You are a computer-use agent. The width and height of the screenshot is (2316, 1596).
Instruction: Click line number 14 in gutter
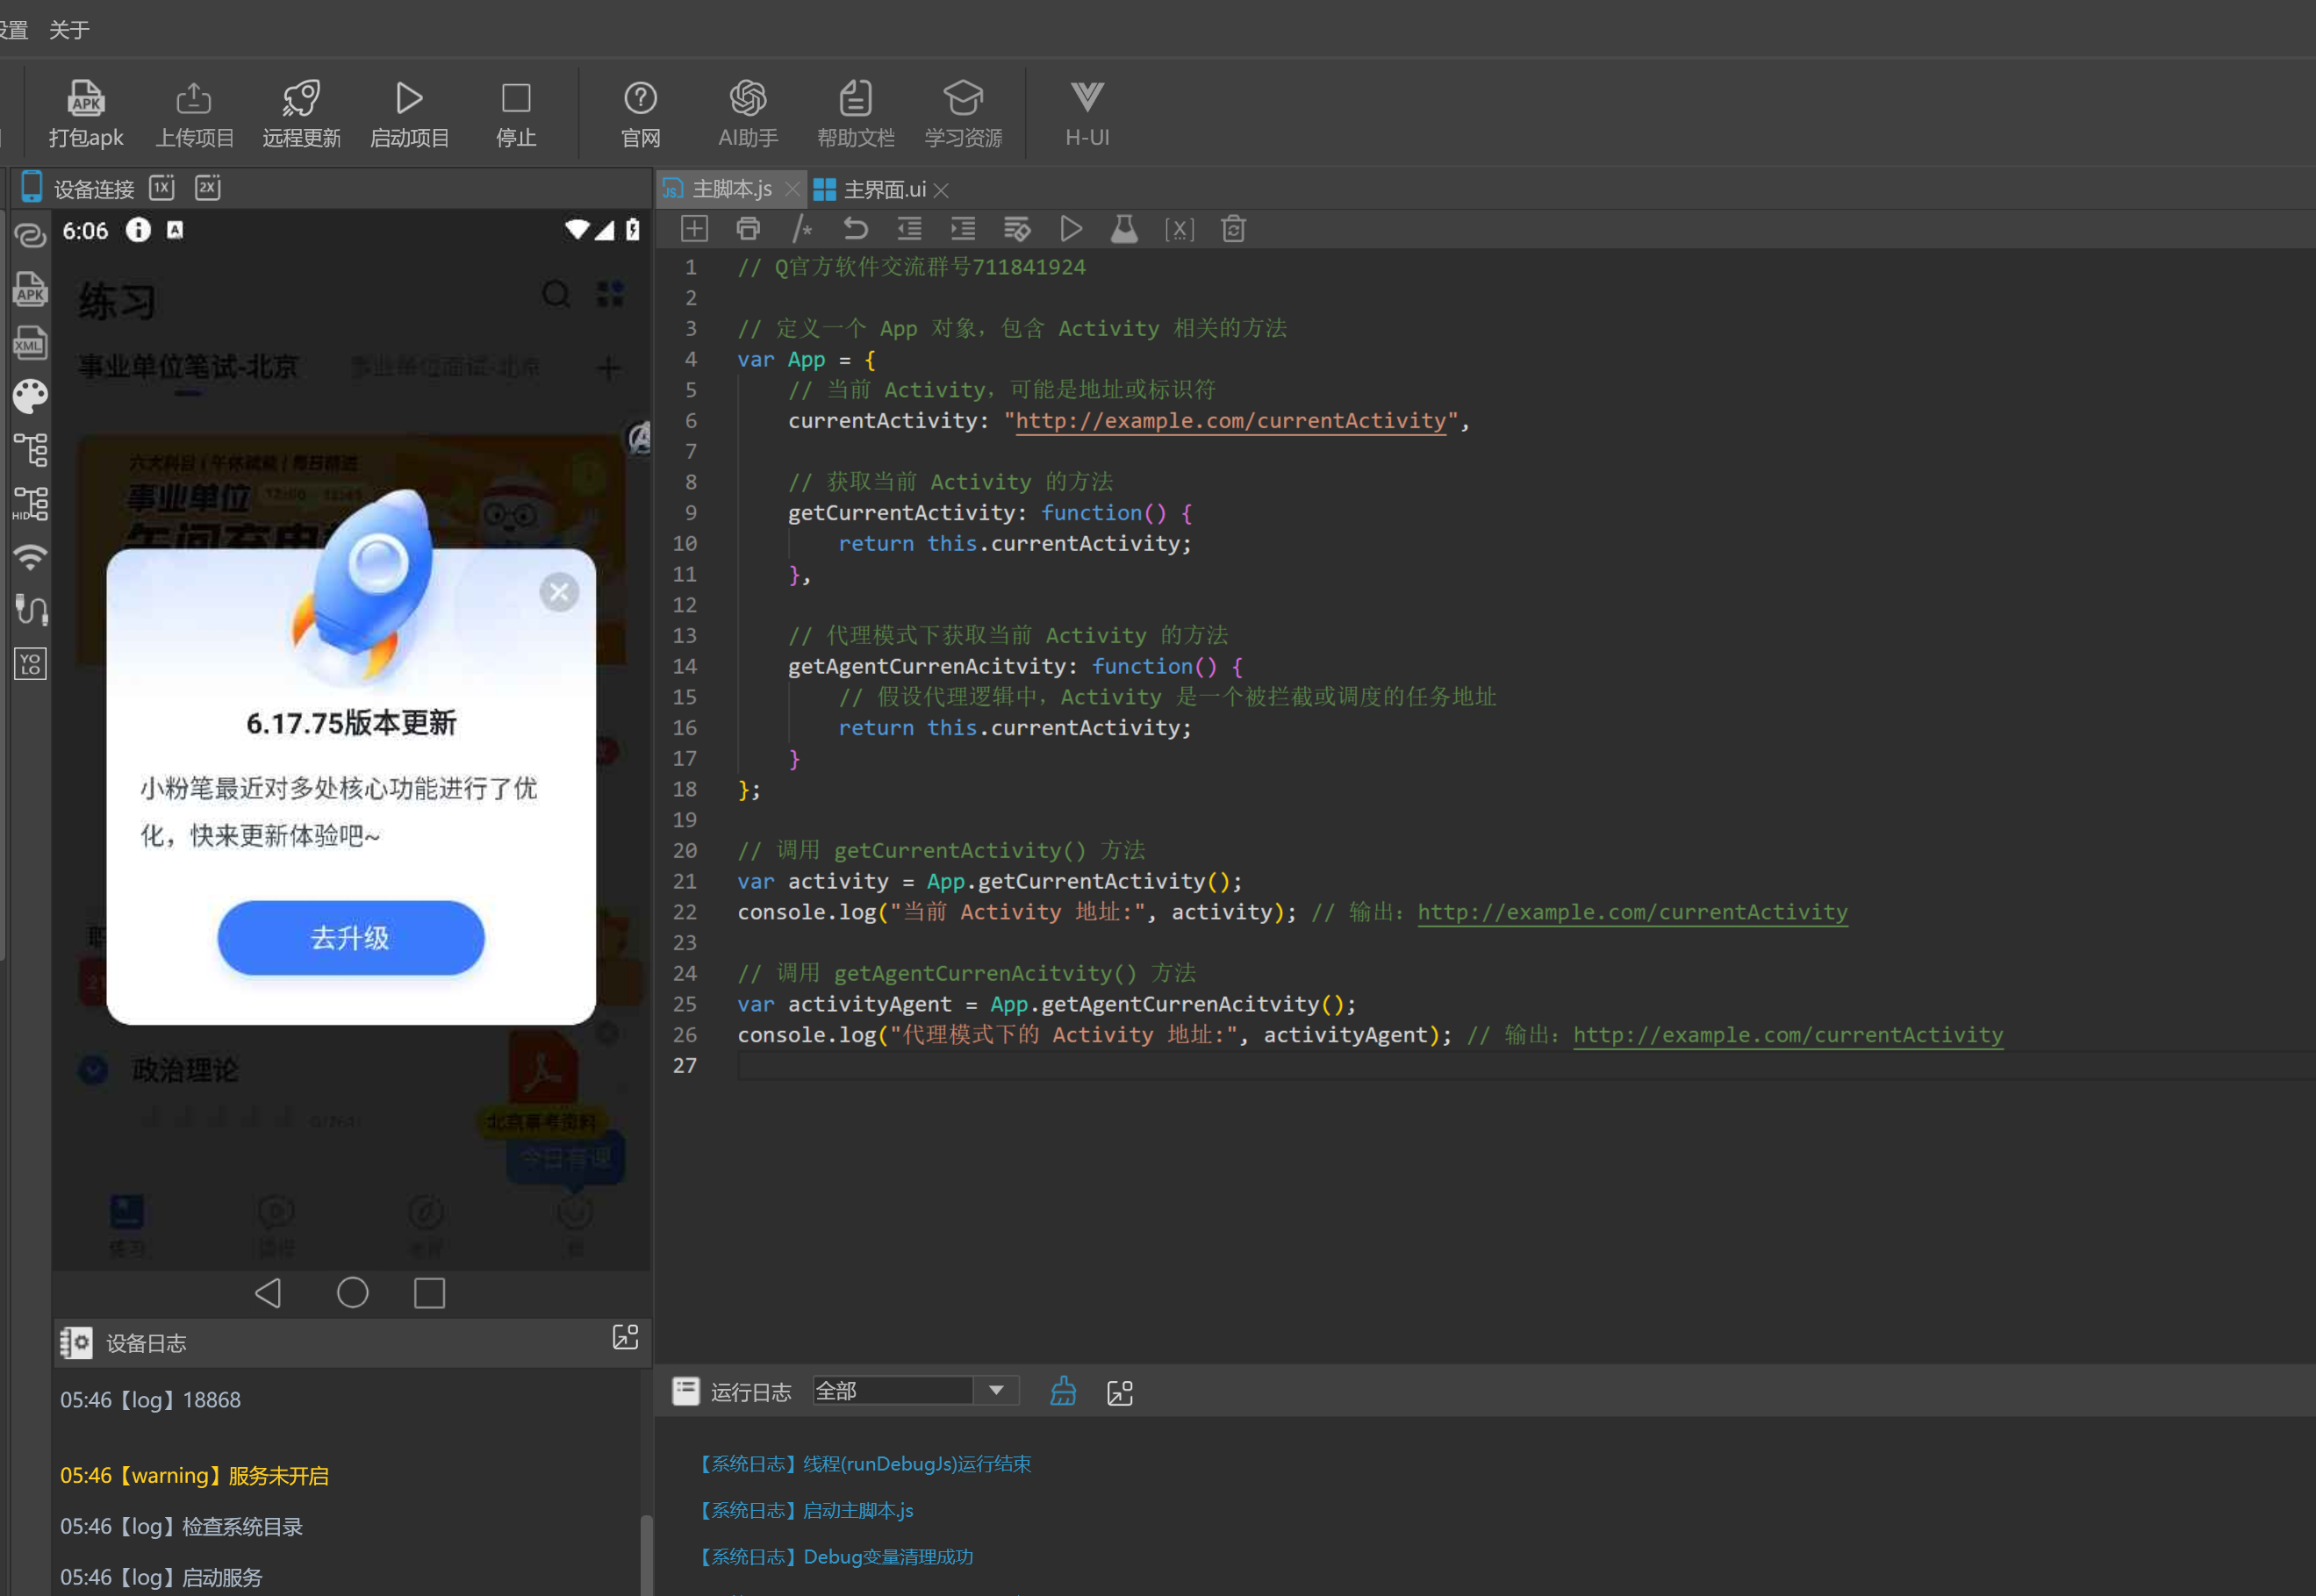[x=685, y=666]
